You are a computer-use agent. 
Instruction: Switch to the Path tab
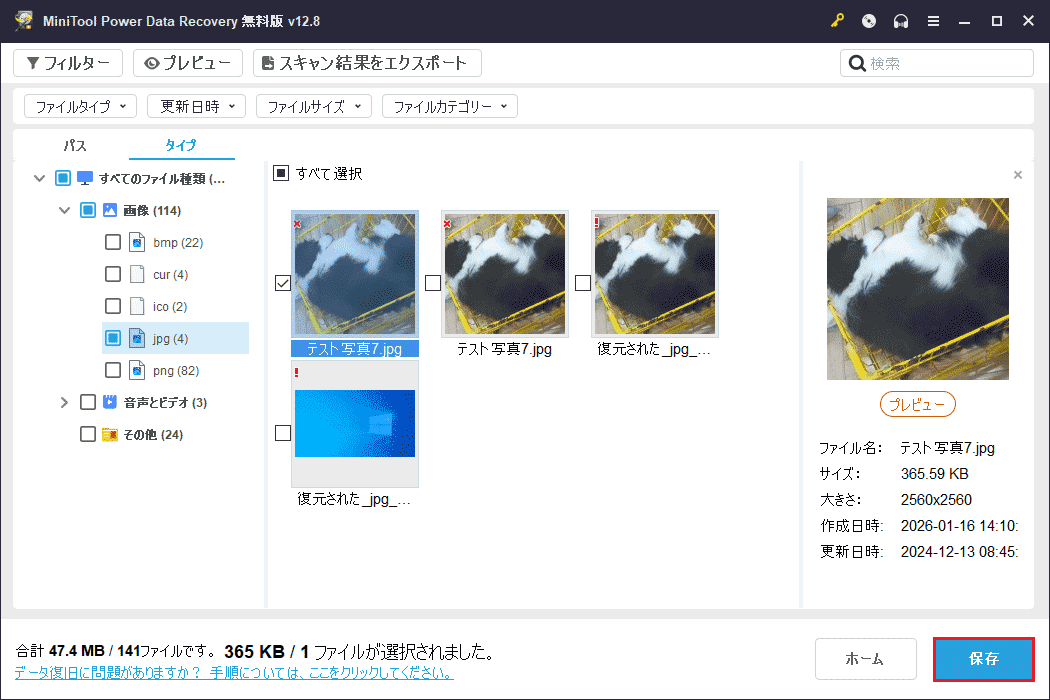click(x=74, y=144)
